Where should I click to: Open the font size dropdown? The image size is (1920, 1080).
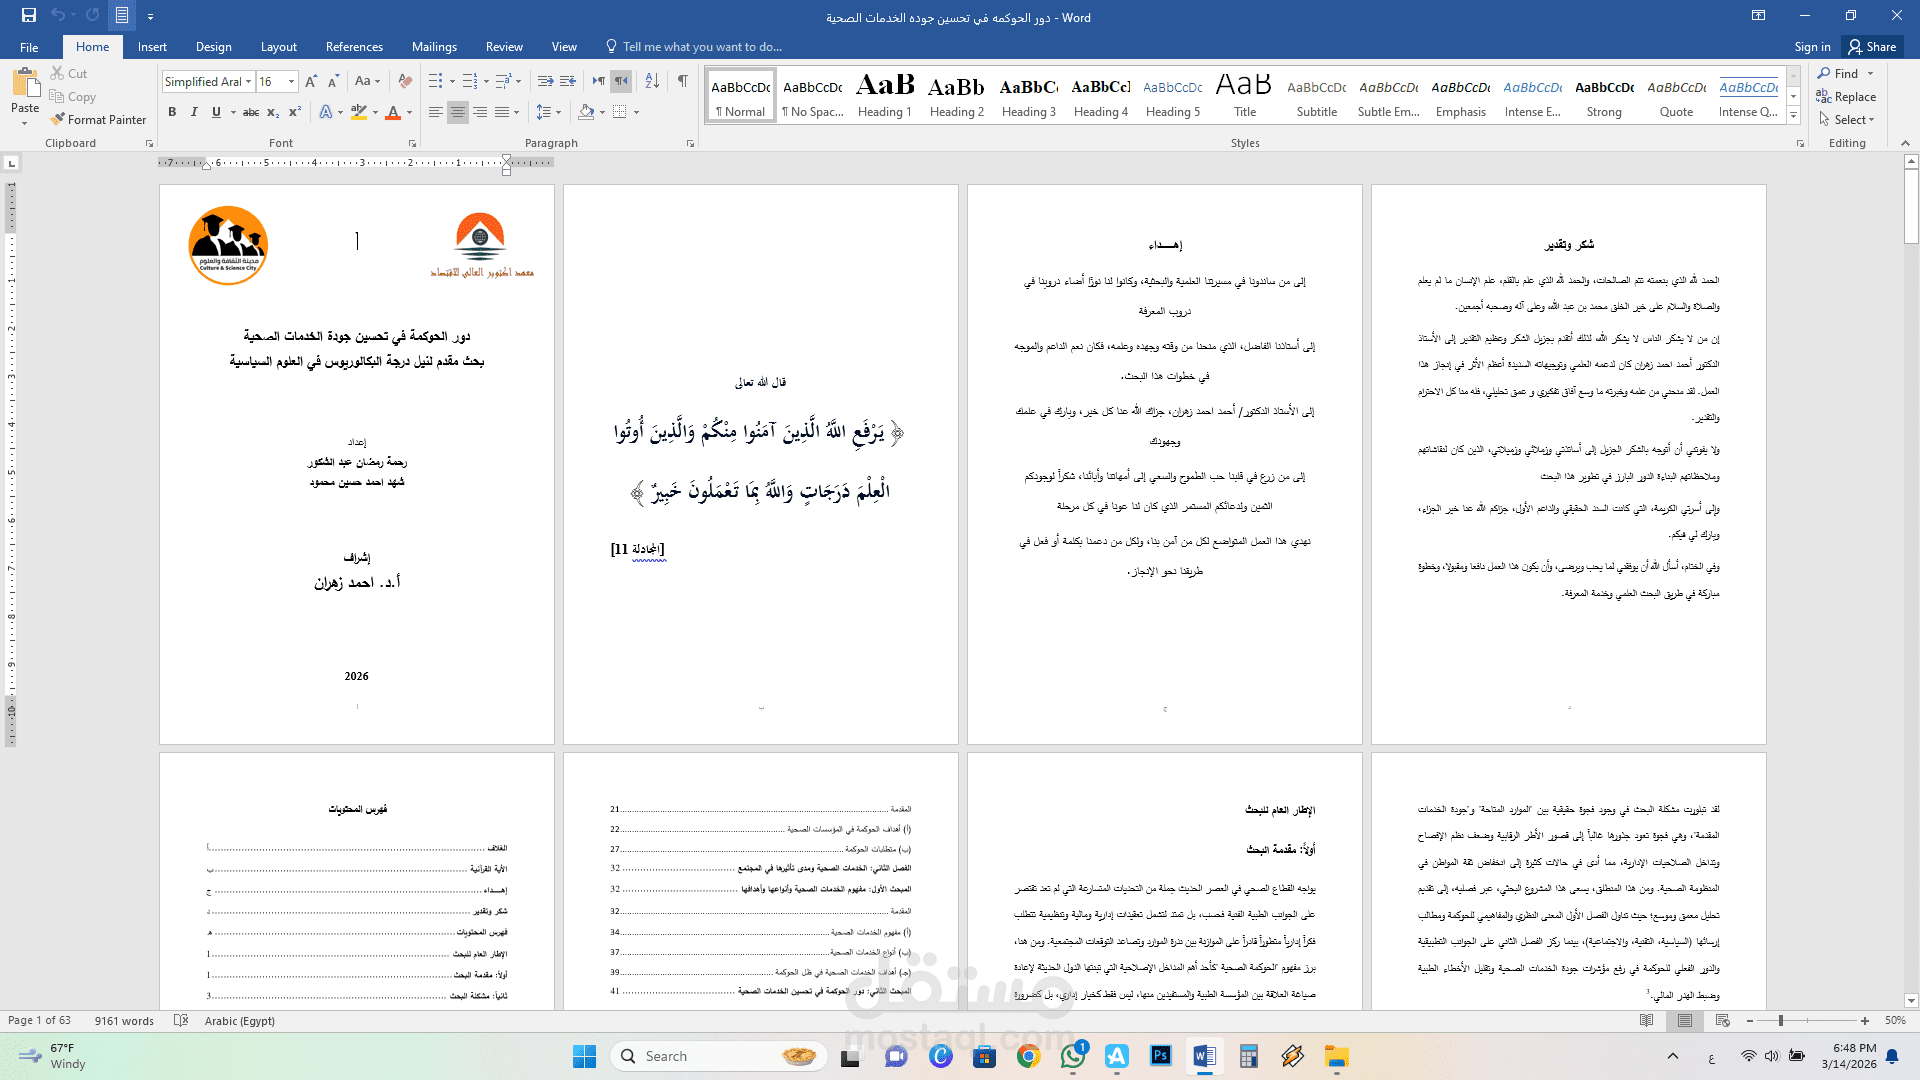click(291, 81)
